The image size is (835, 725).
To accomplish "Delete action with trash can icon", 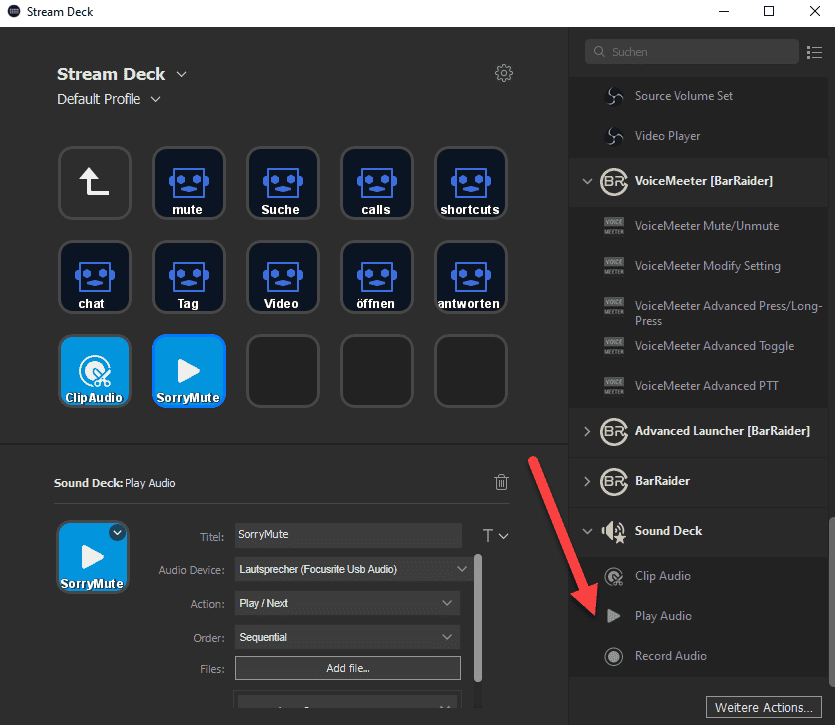I will [x=501, y=482].
